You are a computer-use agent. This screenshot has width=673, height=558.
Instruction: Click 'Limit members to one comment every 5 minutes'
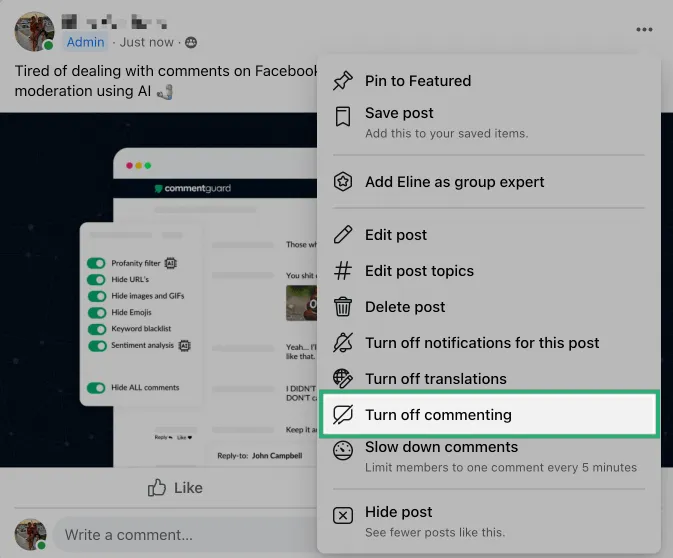pos(501,467)
